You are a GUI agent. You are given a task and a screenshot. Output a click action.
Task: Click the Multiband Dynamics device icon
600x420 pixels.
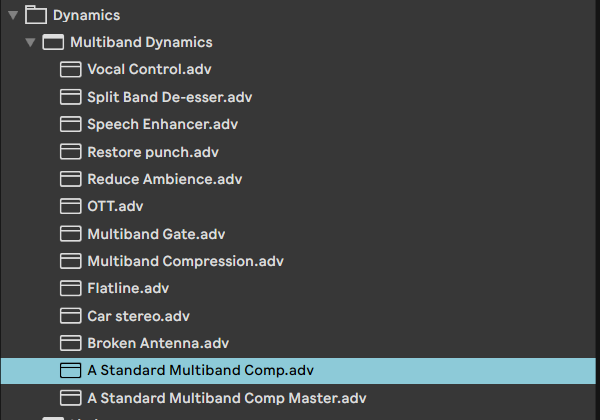[54, 43]
